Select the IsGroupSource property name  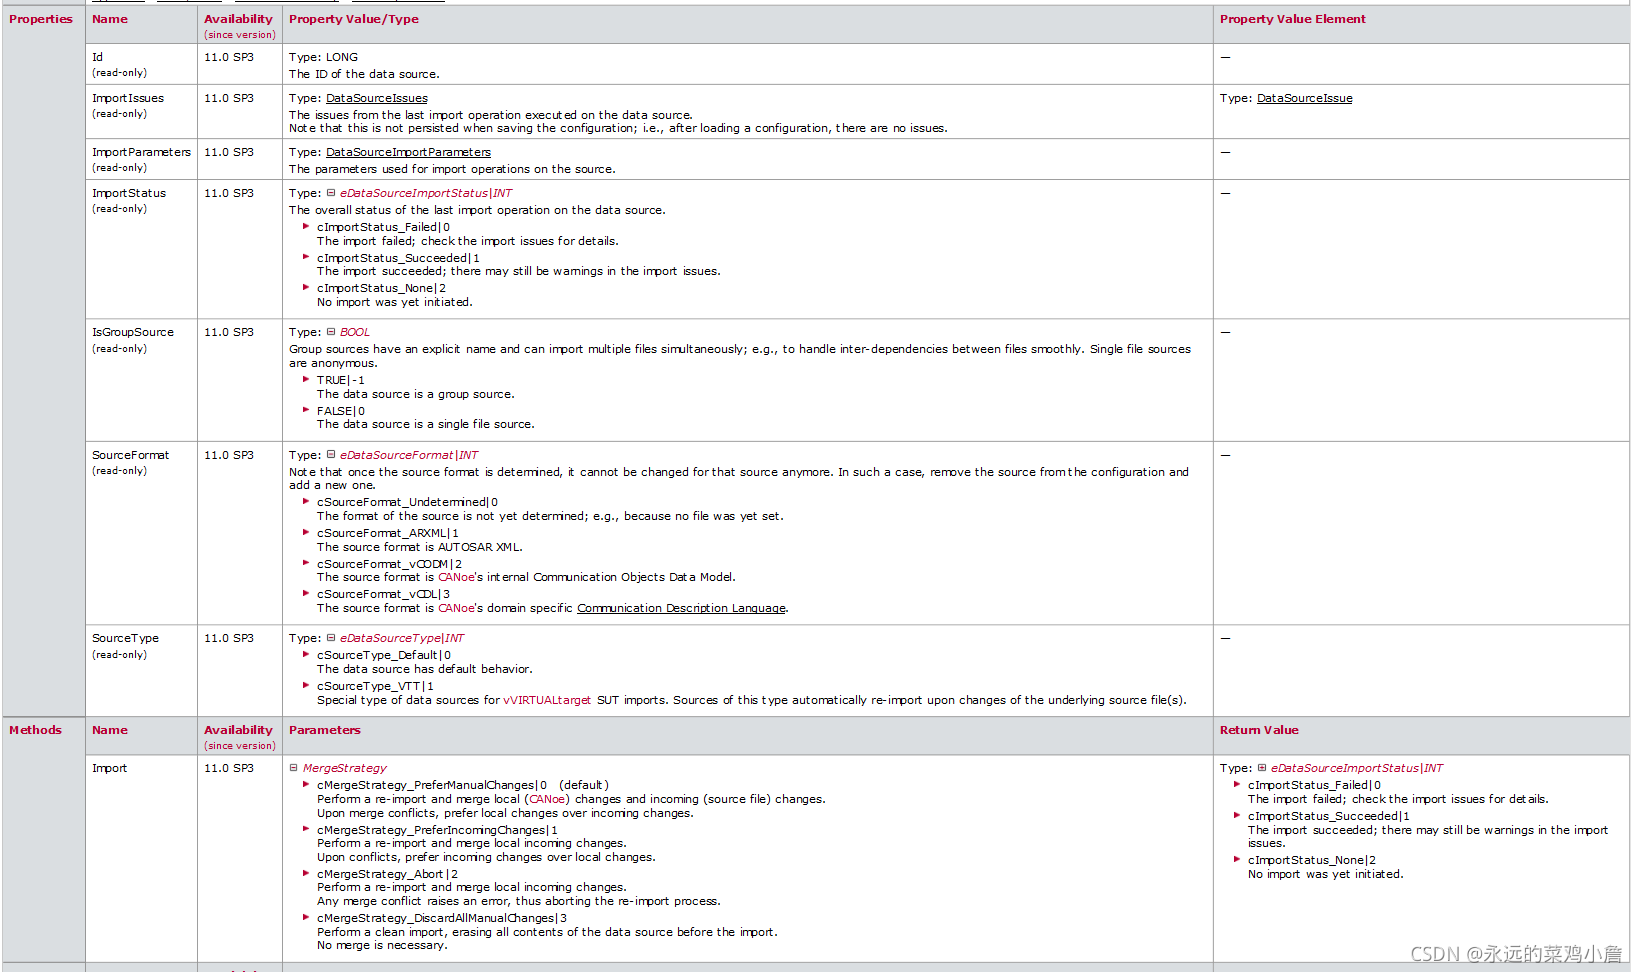click(x=133, y=332)
